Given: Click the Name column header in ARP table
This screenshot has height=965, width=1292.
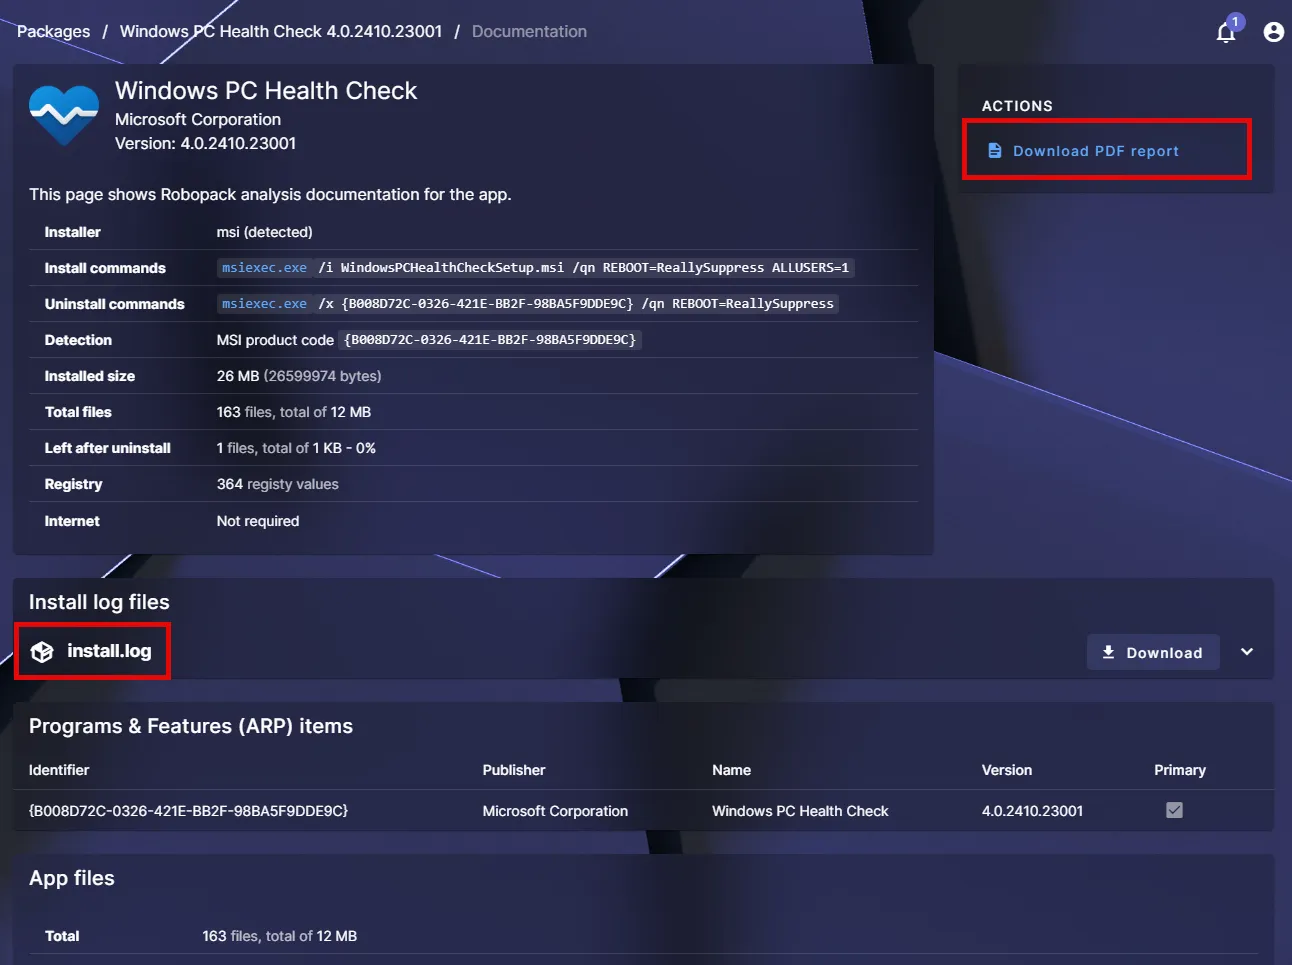Looking at the screenshot, I should point(731,770).
